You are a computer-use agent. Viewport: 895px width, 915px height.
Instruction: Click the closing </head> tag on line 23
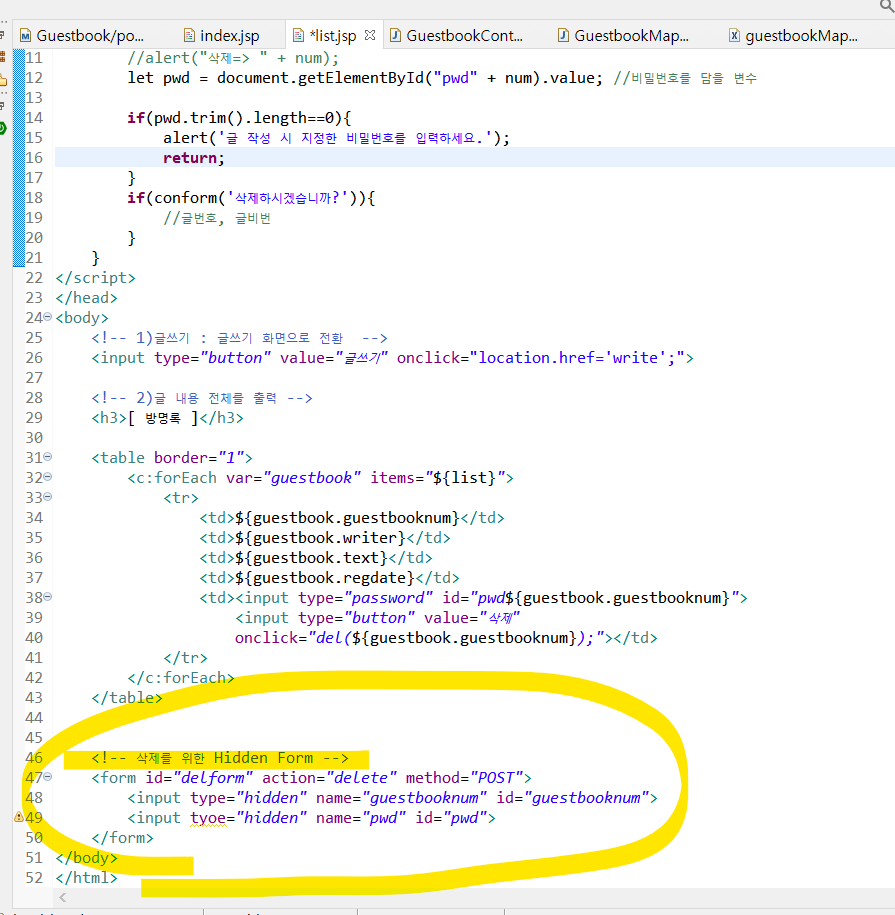[x=86, y=298]
